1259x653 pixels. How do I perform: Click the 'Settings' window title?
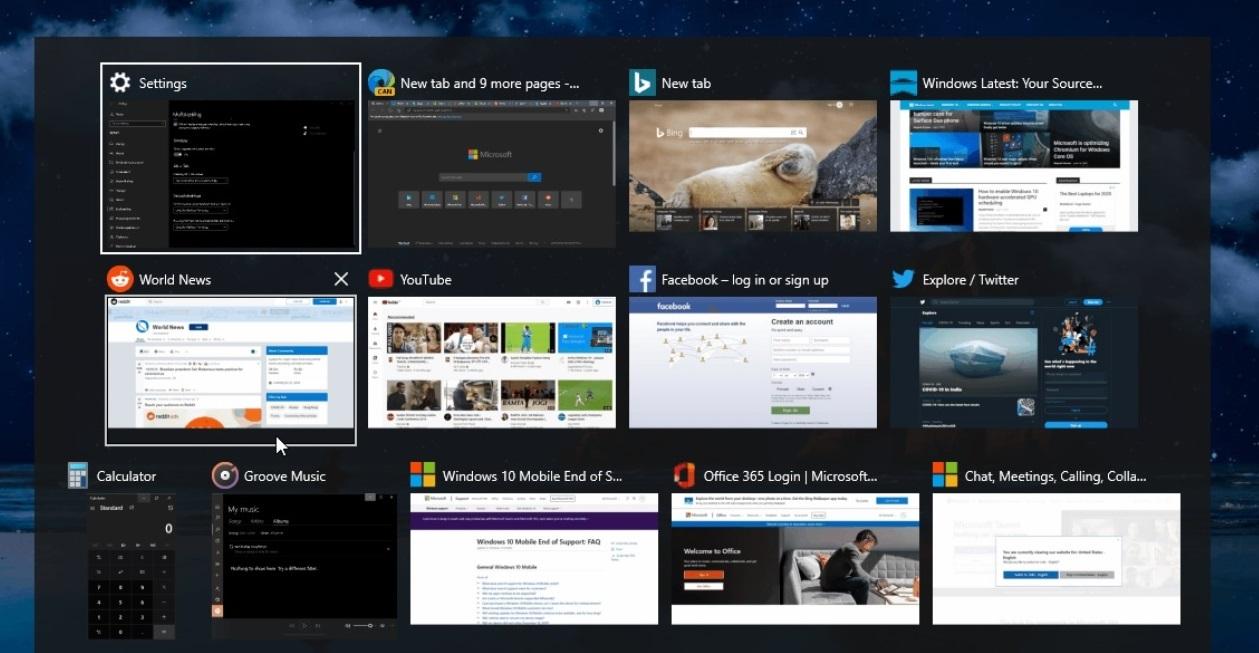163,83
